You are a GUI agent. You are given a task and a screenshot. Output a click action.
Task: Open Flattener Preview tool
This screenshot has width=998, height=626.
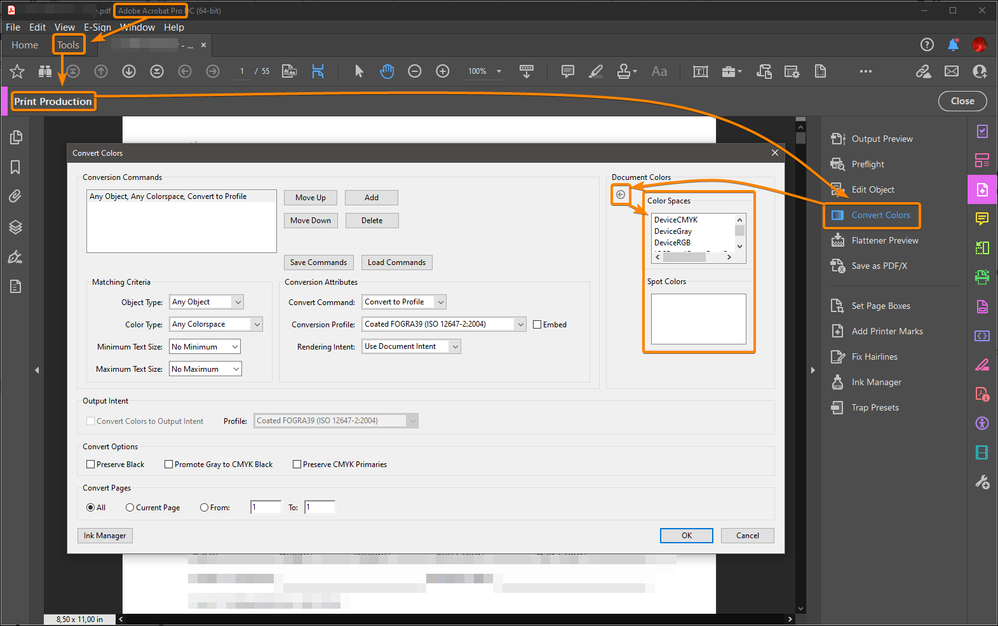click(x=884, y=241)
